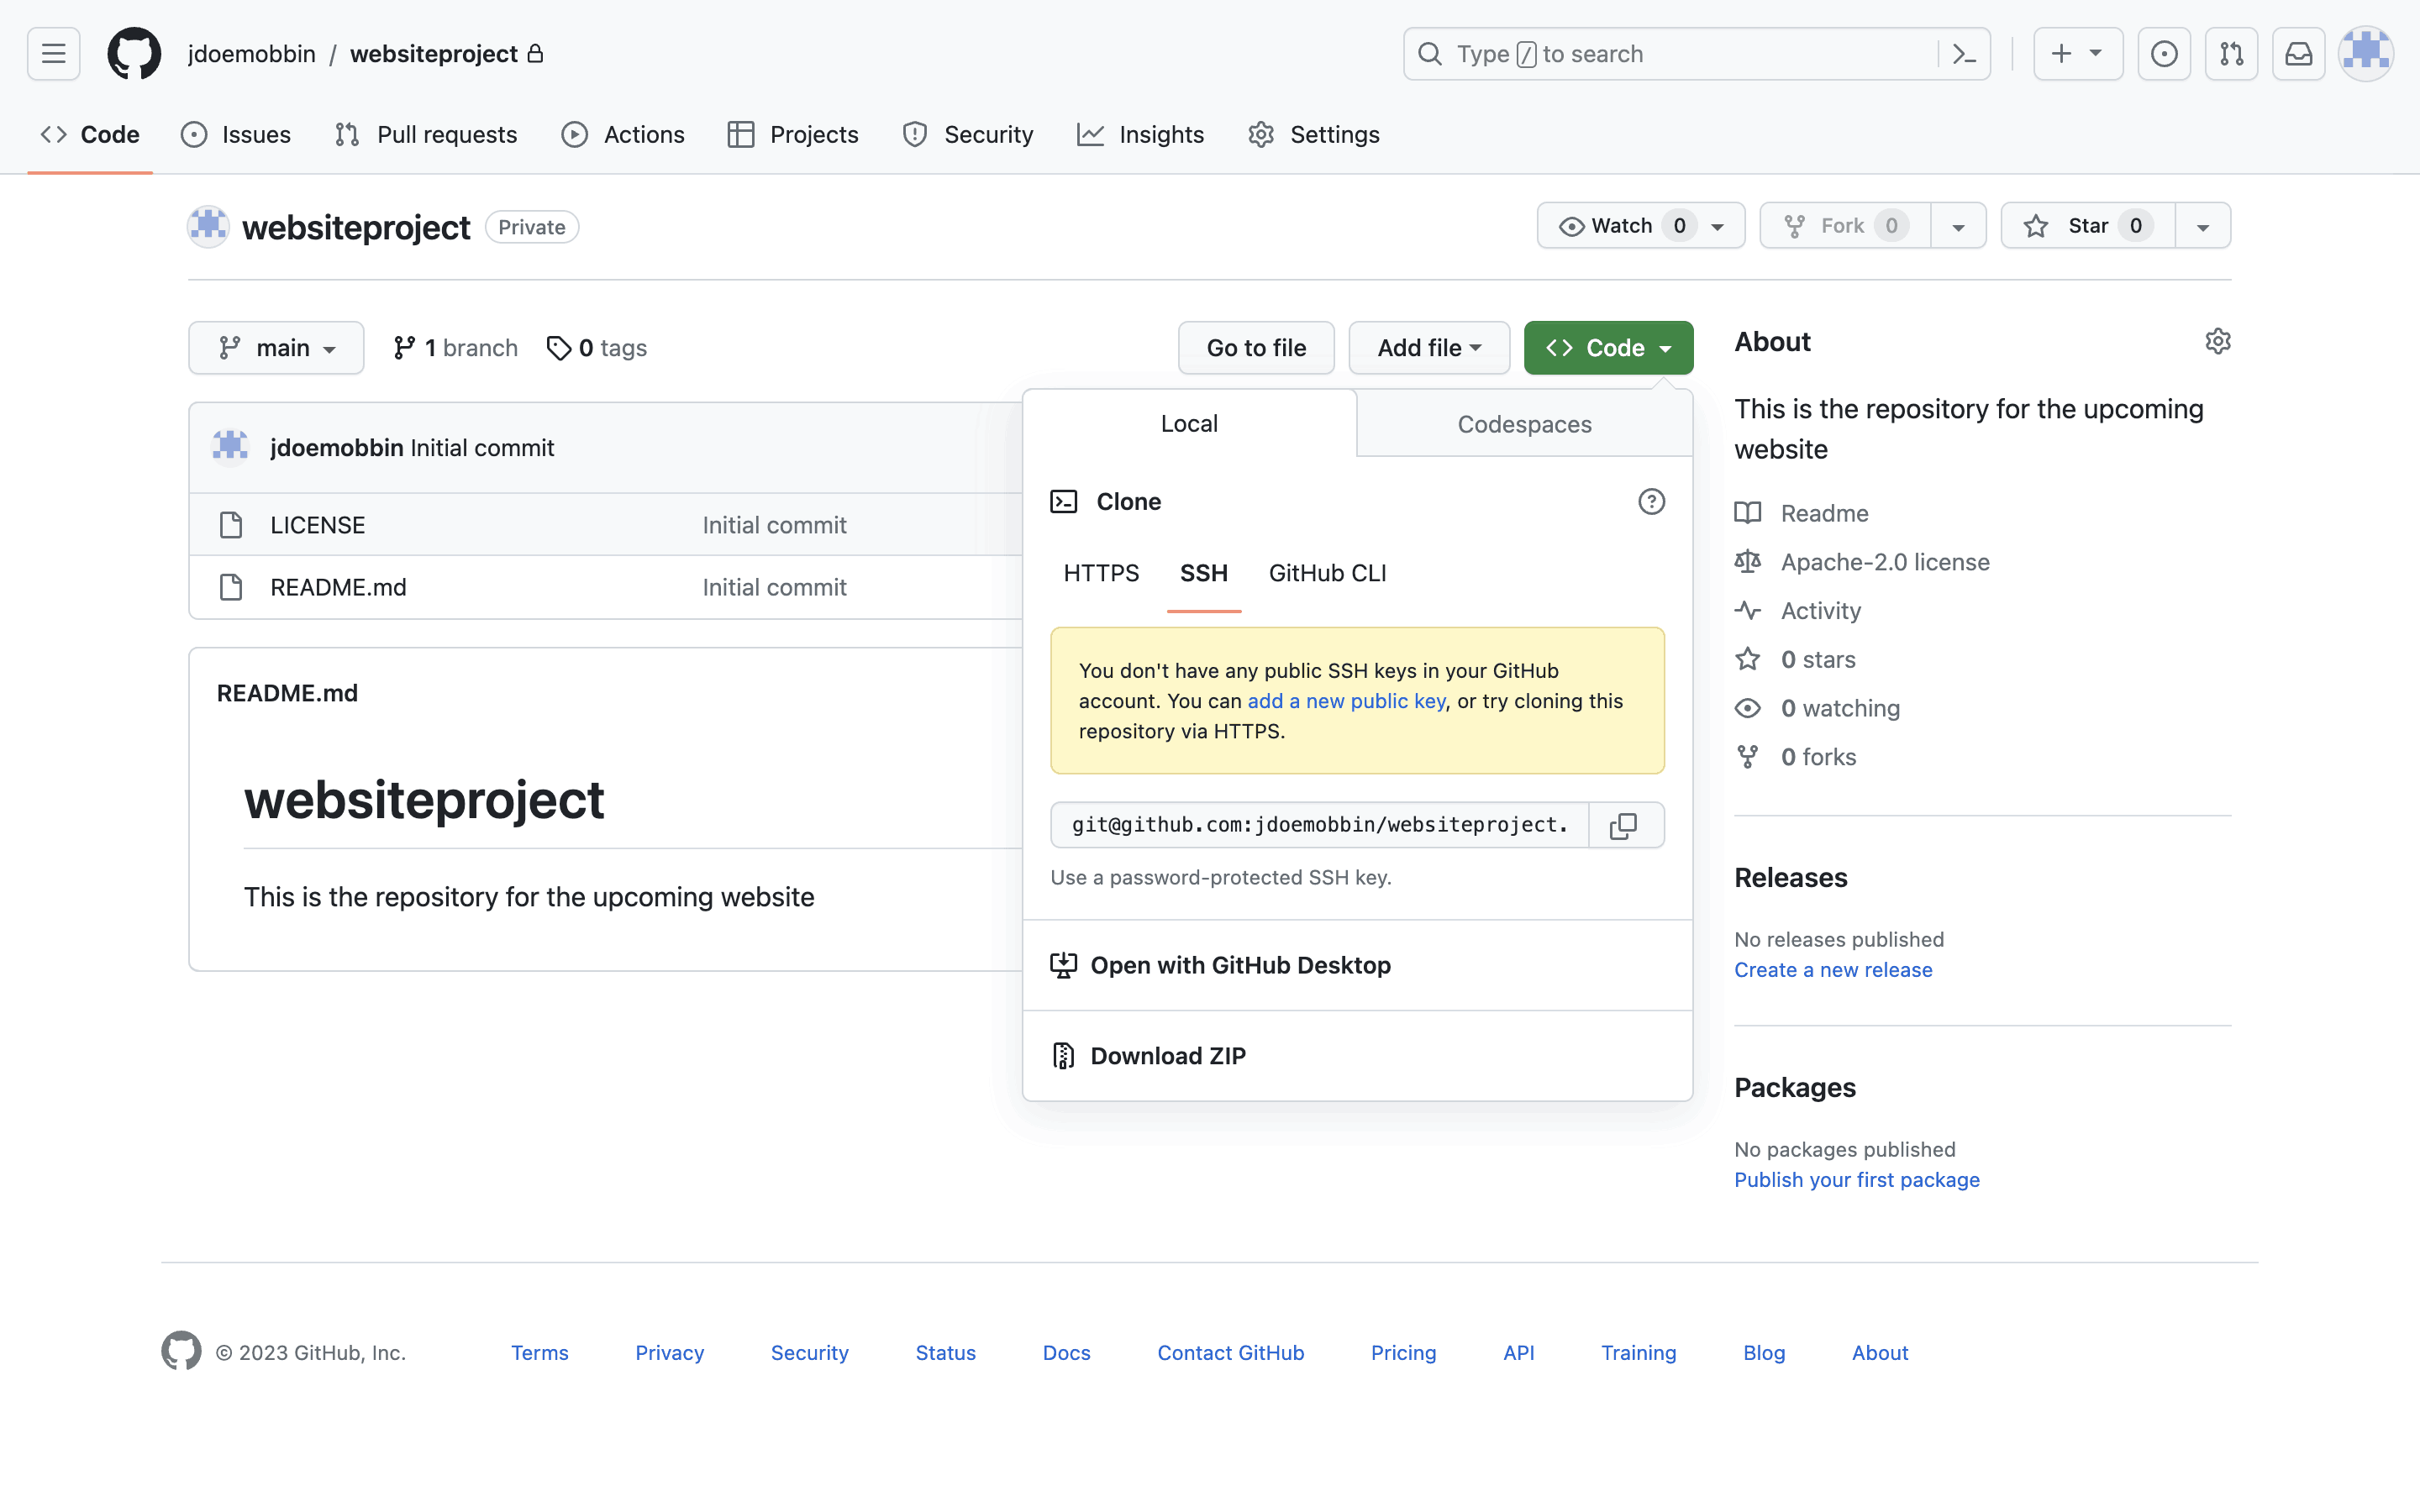Switch to the Local tab in clone popup

click(1189, 423)
